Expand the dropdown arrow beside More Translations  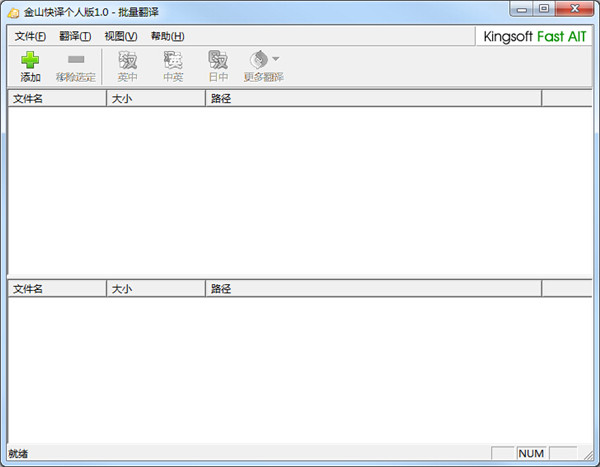click(x=276, y=59)
